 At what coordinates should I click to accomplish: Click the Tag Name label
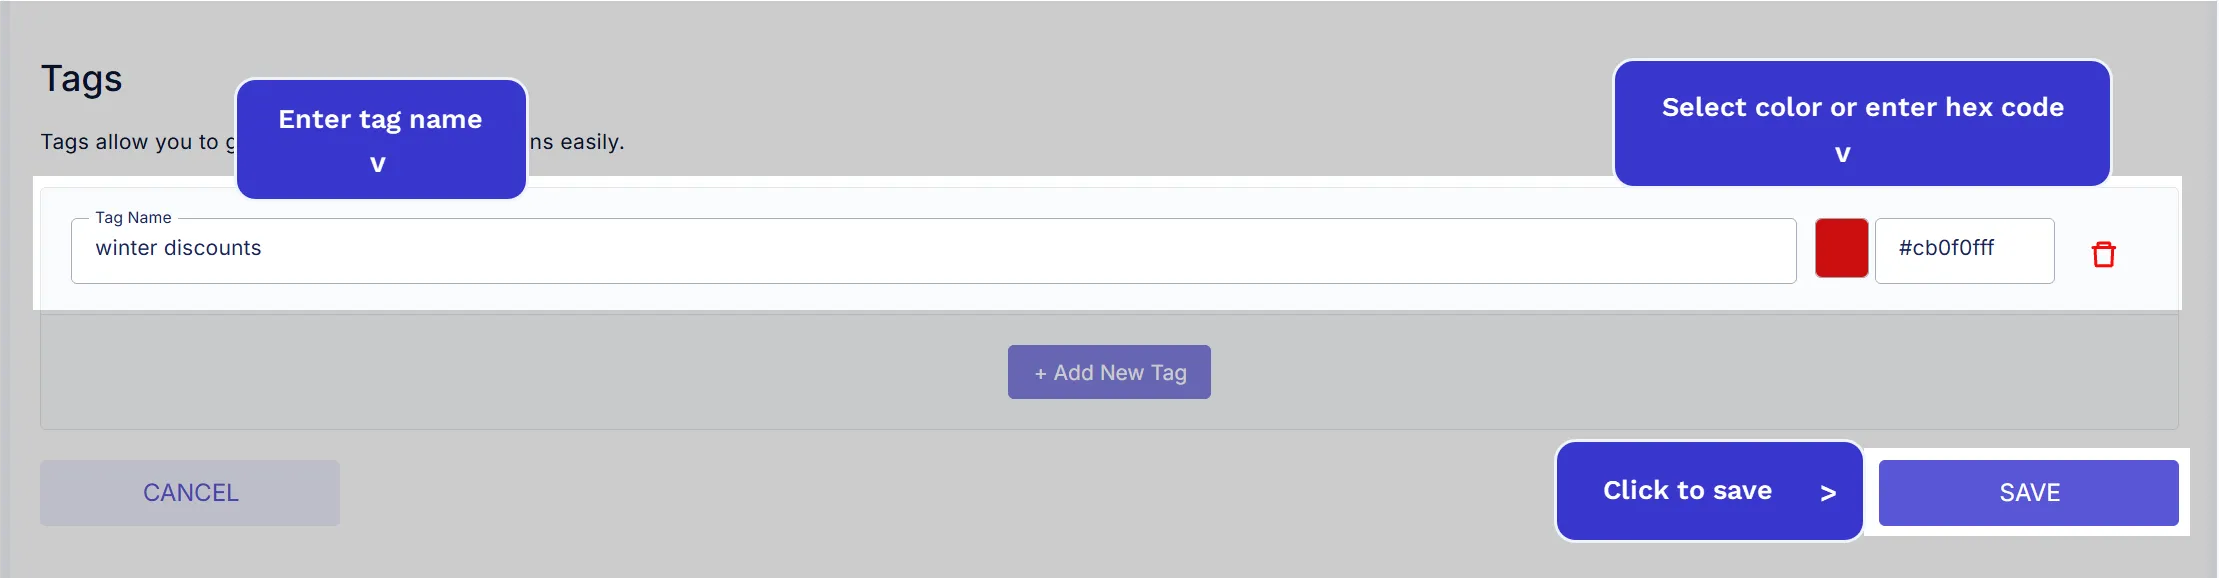pos(133,217)
